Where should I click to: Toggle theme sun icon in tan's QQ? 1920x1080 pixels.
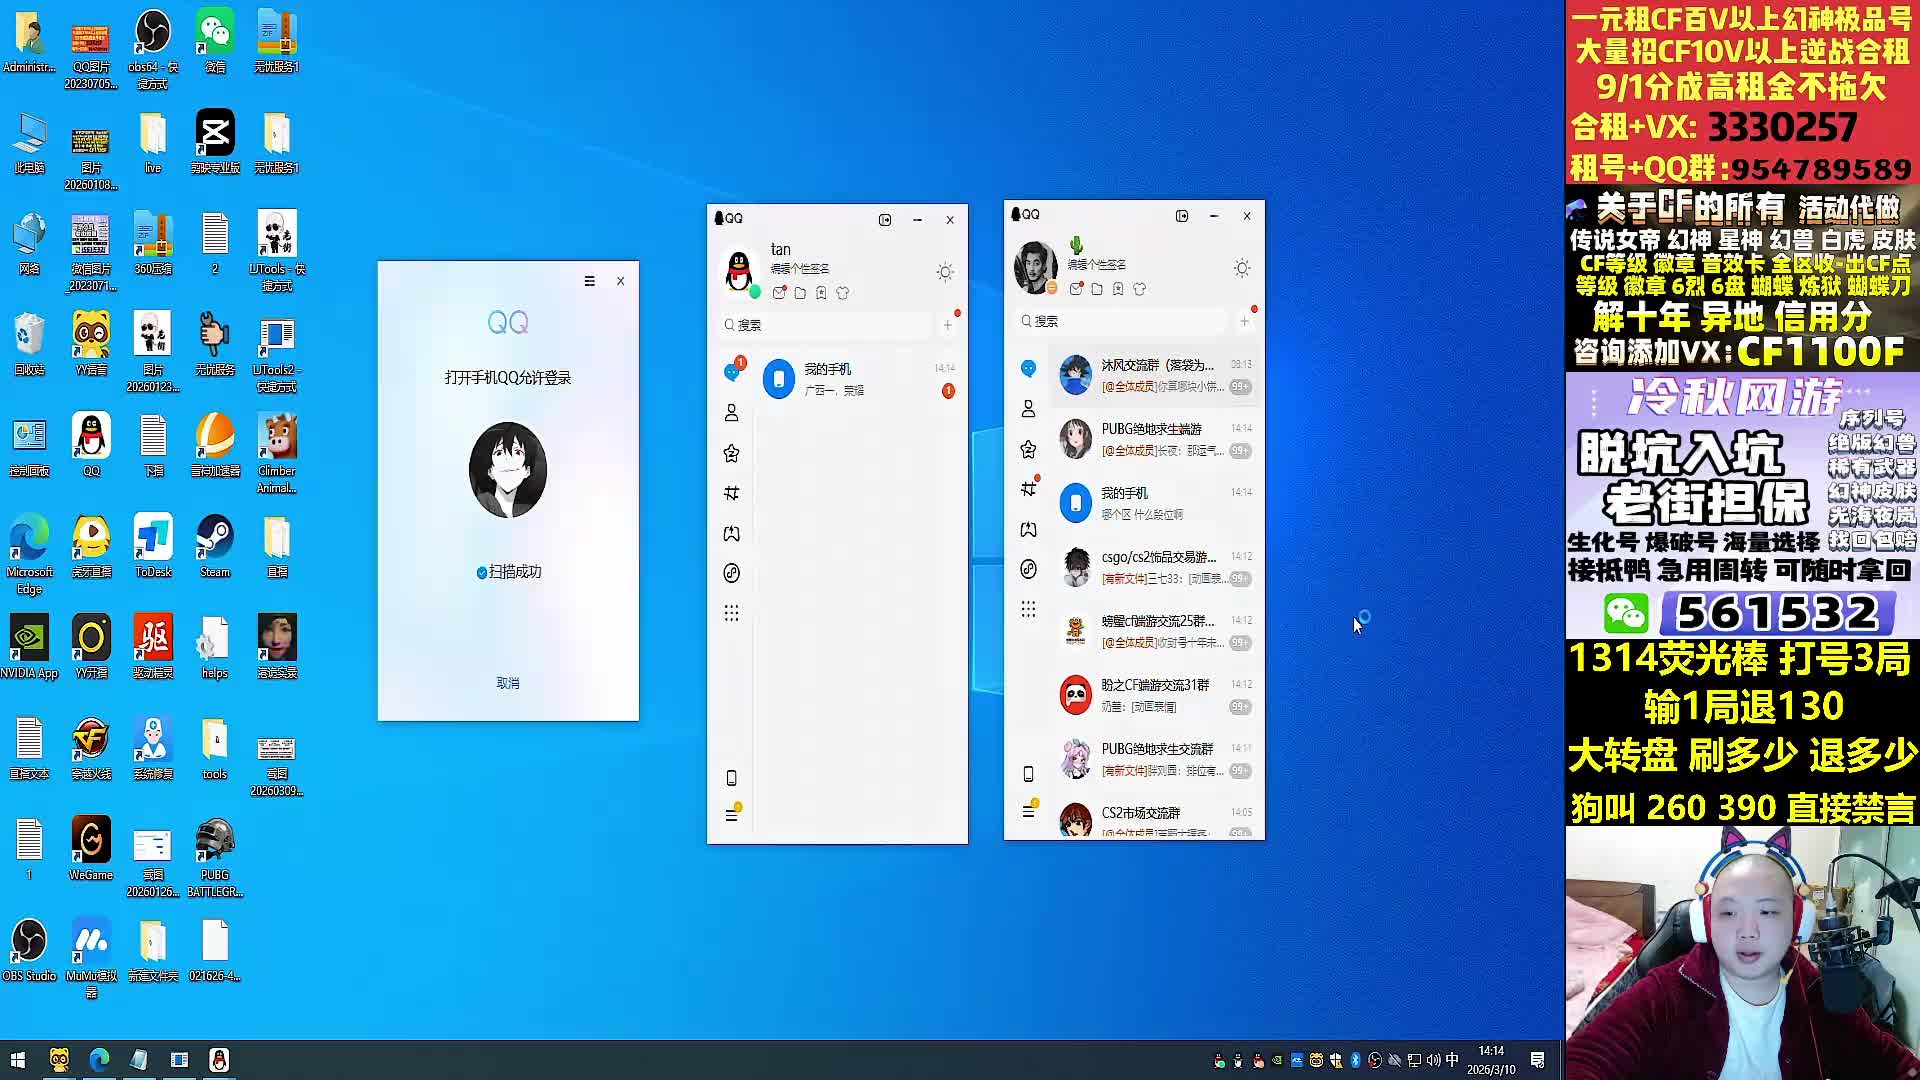pos(944,272)
